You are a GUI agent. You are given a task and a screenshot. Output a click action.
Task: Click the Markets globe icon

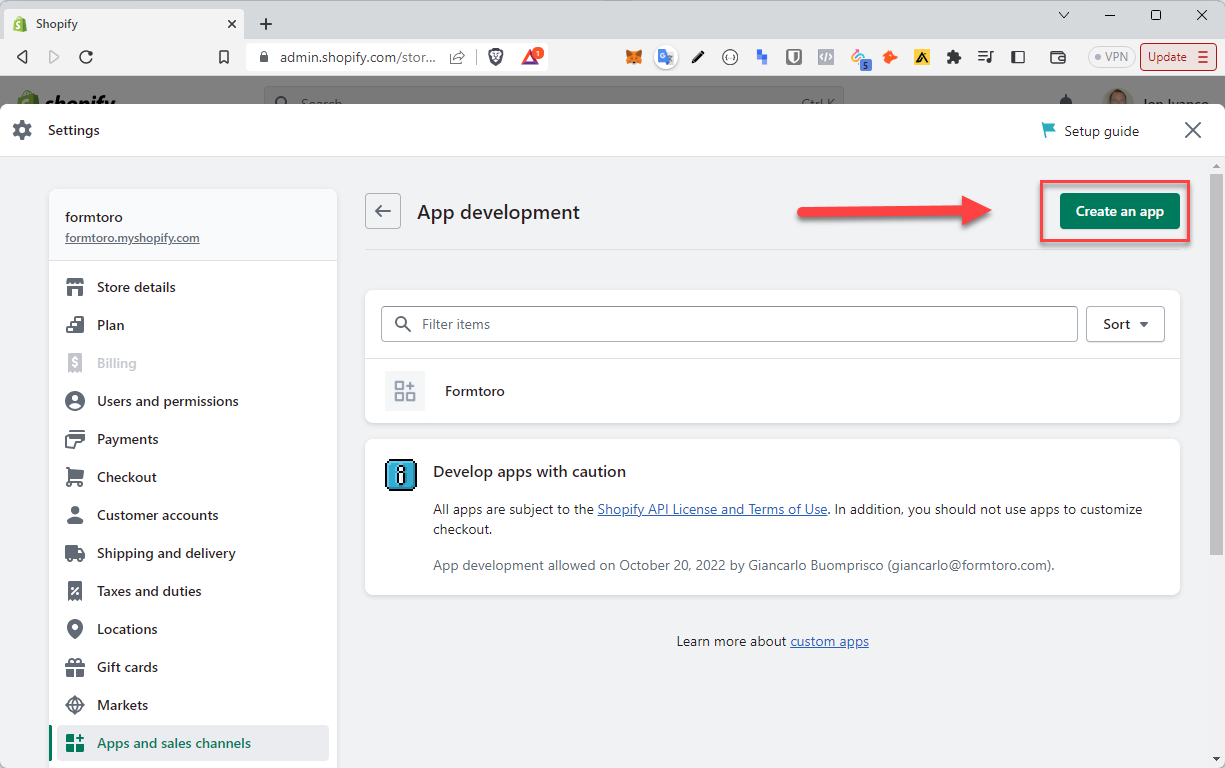(75, 705)
